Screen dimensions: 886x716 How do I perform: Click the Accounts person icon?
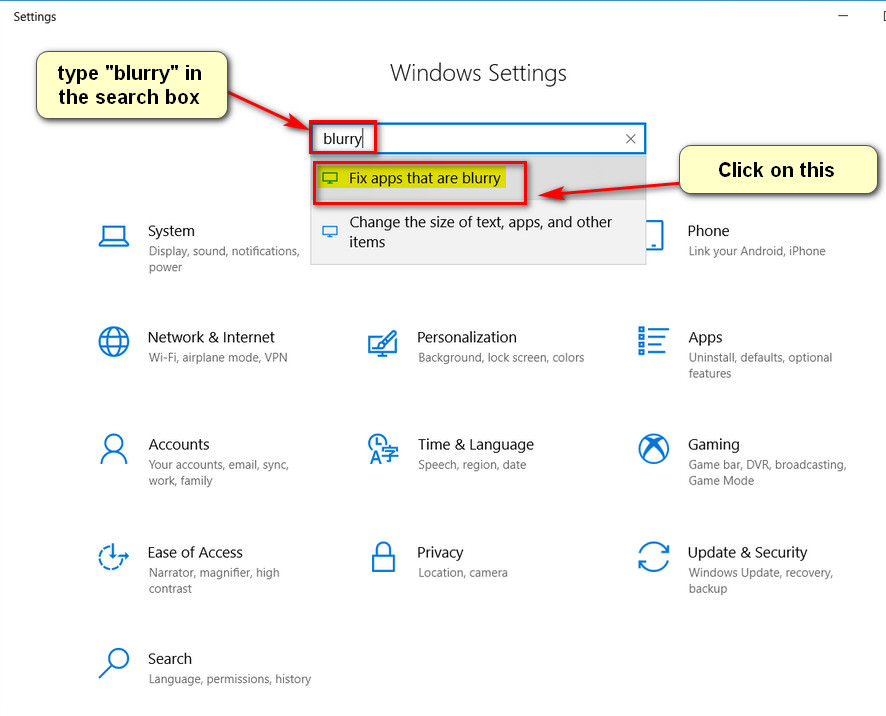tap(114, 449)
